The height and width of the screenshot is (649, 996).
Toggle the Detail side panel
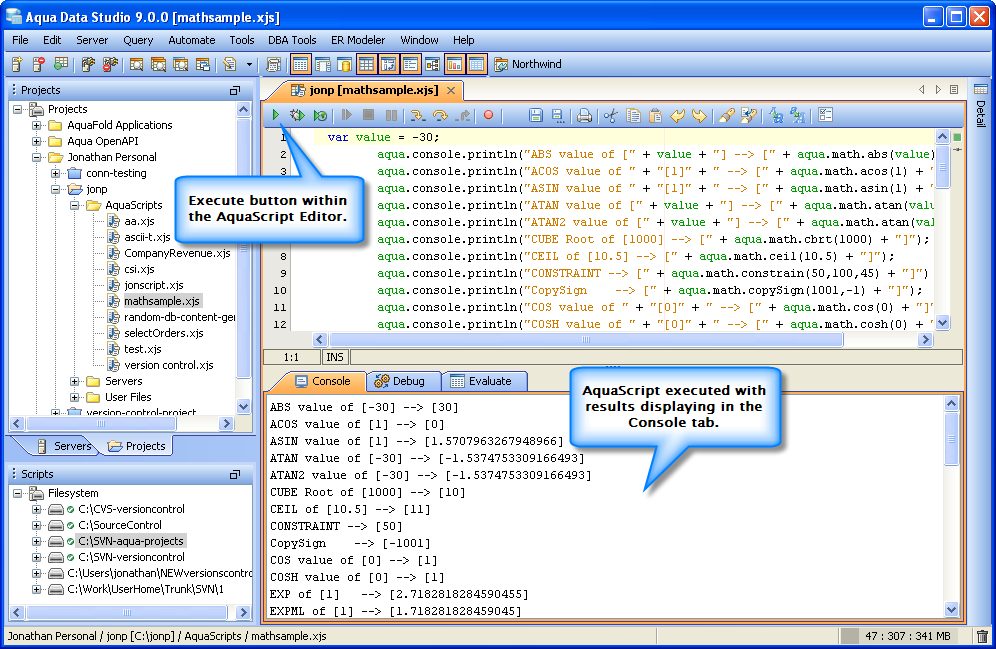980,113
